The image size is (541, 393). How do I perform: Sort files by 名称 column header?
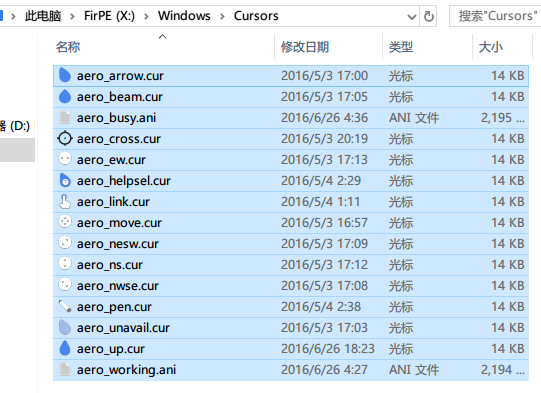point(68,47)
